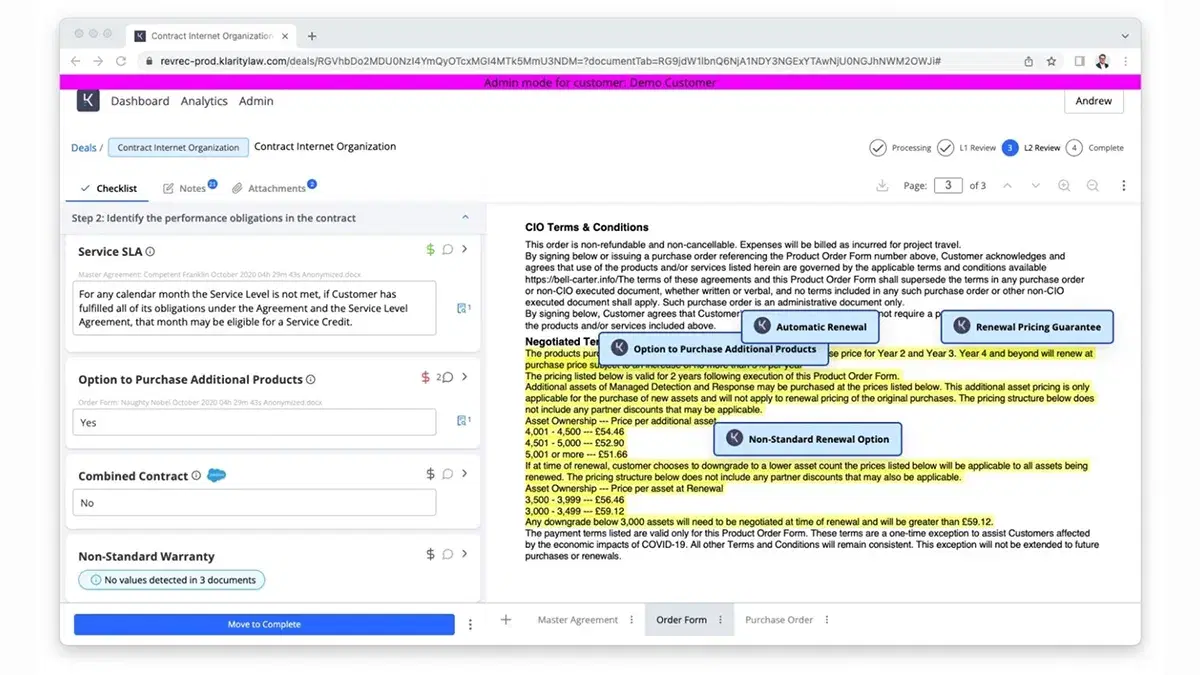The image size is (1200, 675).
Task: Click the Move to Complete button
Action: pyautogui.click(x=264, y=624)
